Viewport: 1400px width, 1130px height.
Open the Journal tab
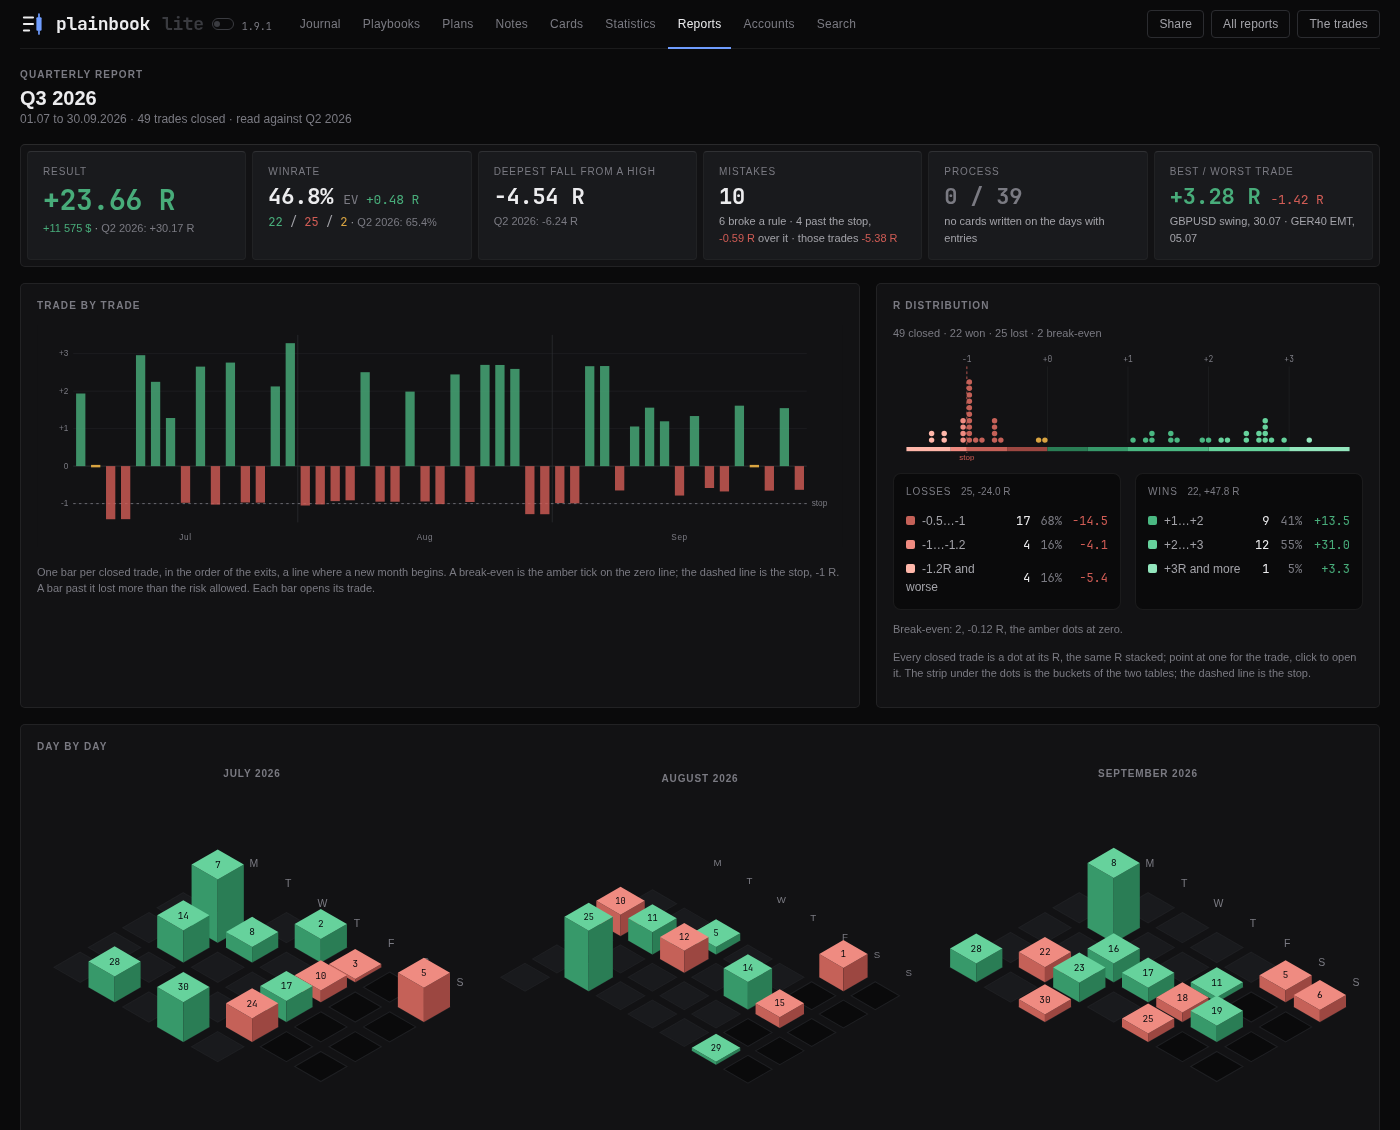click(320, 24)
